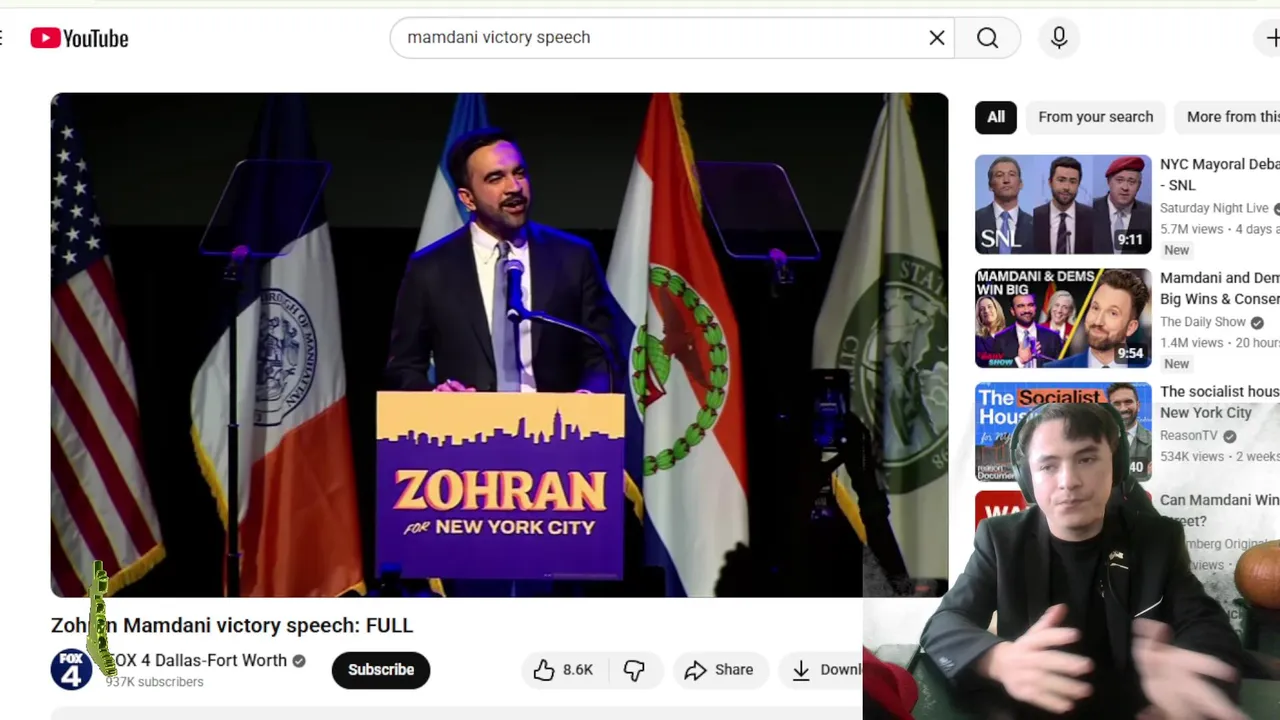Viewport: 1280px width, 720px height.
Task: Open 'NYC Mayoral Debate - SNL' title
Action: [1219, 174]
